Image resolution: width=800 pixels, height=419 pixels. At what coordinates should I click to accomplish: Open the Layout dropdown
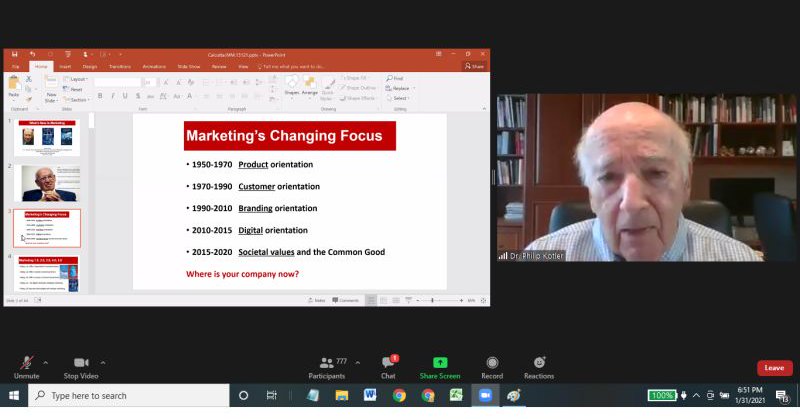click(76, 79)
